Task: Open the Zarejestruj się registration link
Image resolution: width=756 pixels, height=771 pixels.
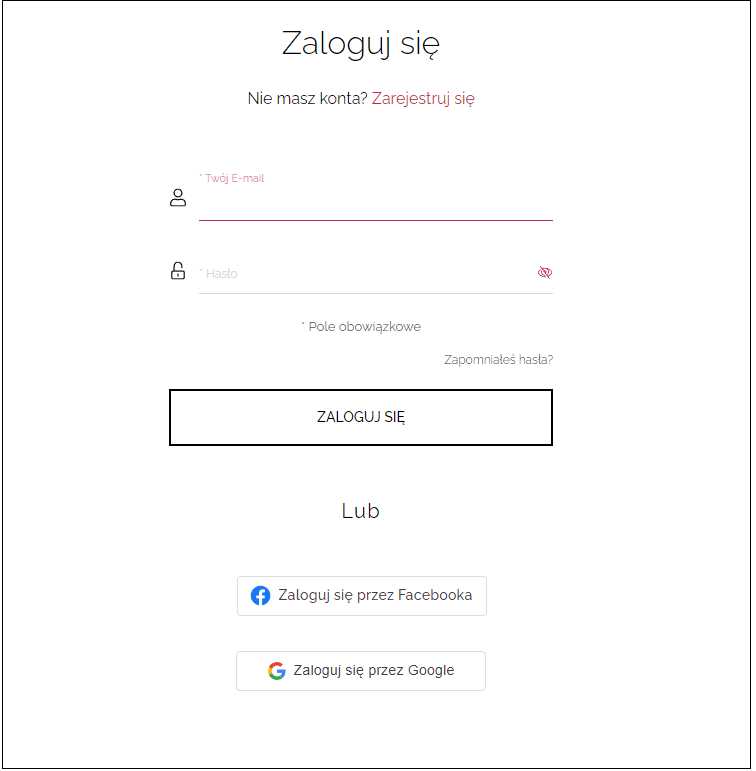Action: (x=423, y=98)
